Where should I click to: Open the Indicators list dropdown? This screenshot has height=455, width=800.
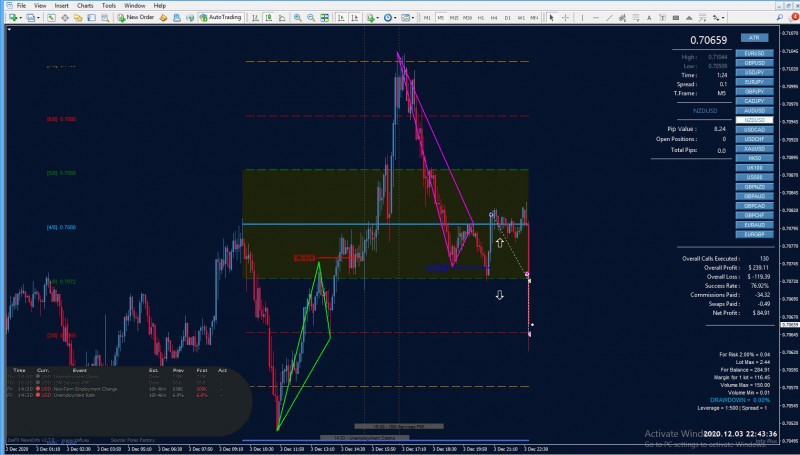click(x=372, y=18)
